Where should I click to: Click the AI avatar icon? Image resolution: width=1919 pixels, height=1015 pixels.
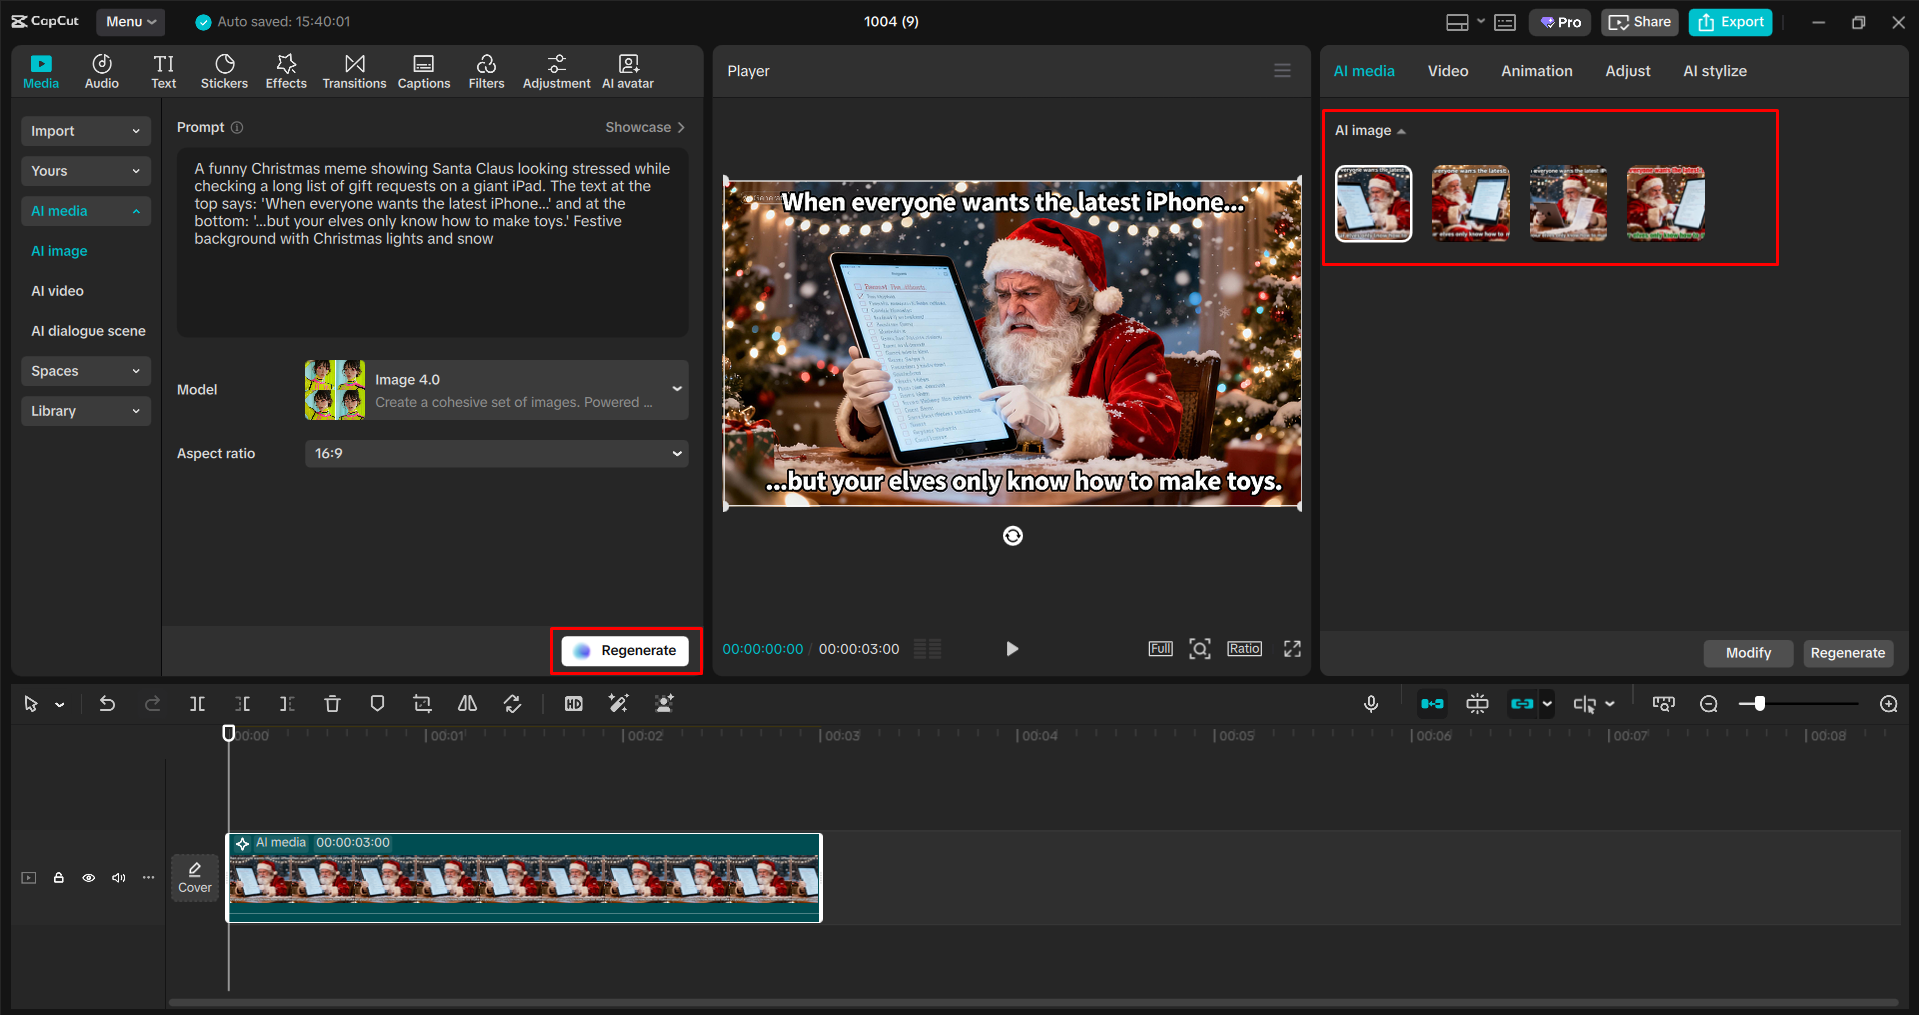tap(627, 70)
